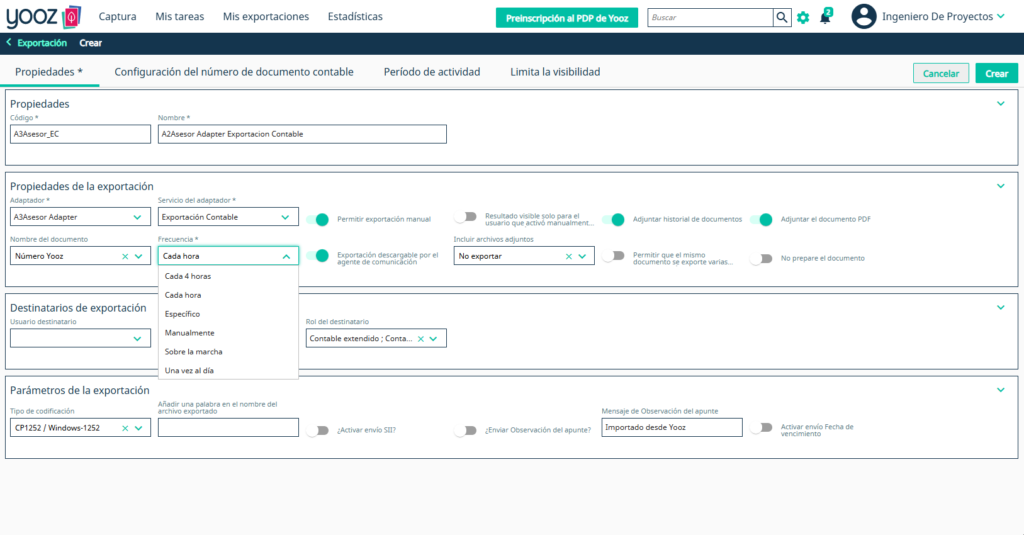Clear the Nombre del documento value
The width and height of the screenshot is (1024, 535).
tap(125, 256)
